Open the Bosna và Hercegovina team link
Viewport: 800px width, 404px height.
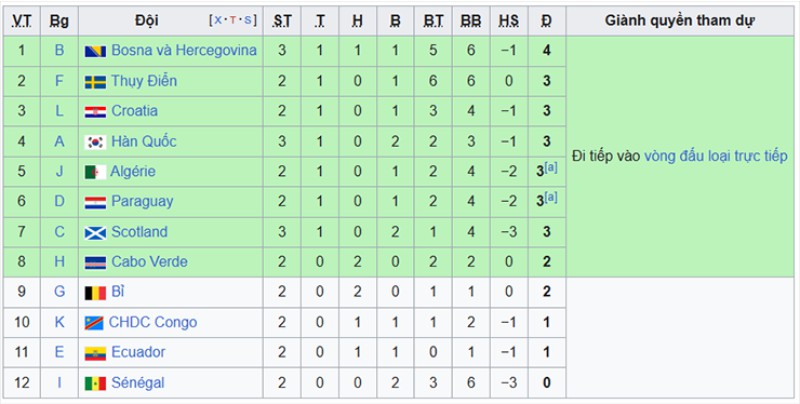coord(184,50)
